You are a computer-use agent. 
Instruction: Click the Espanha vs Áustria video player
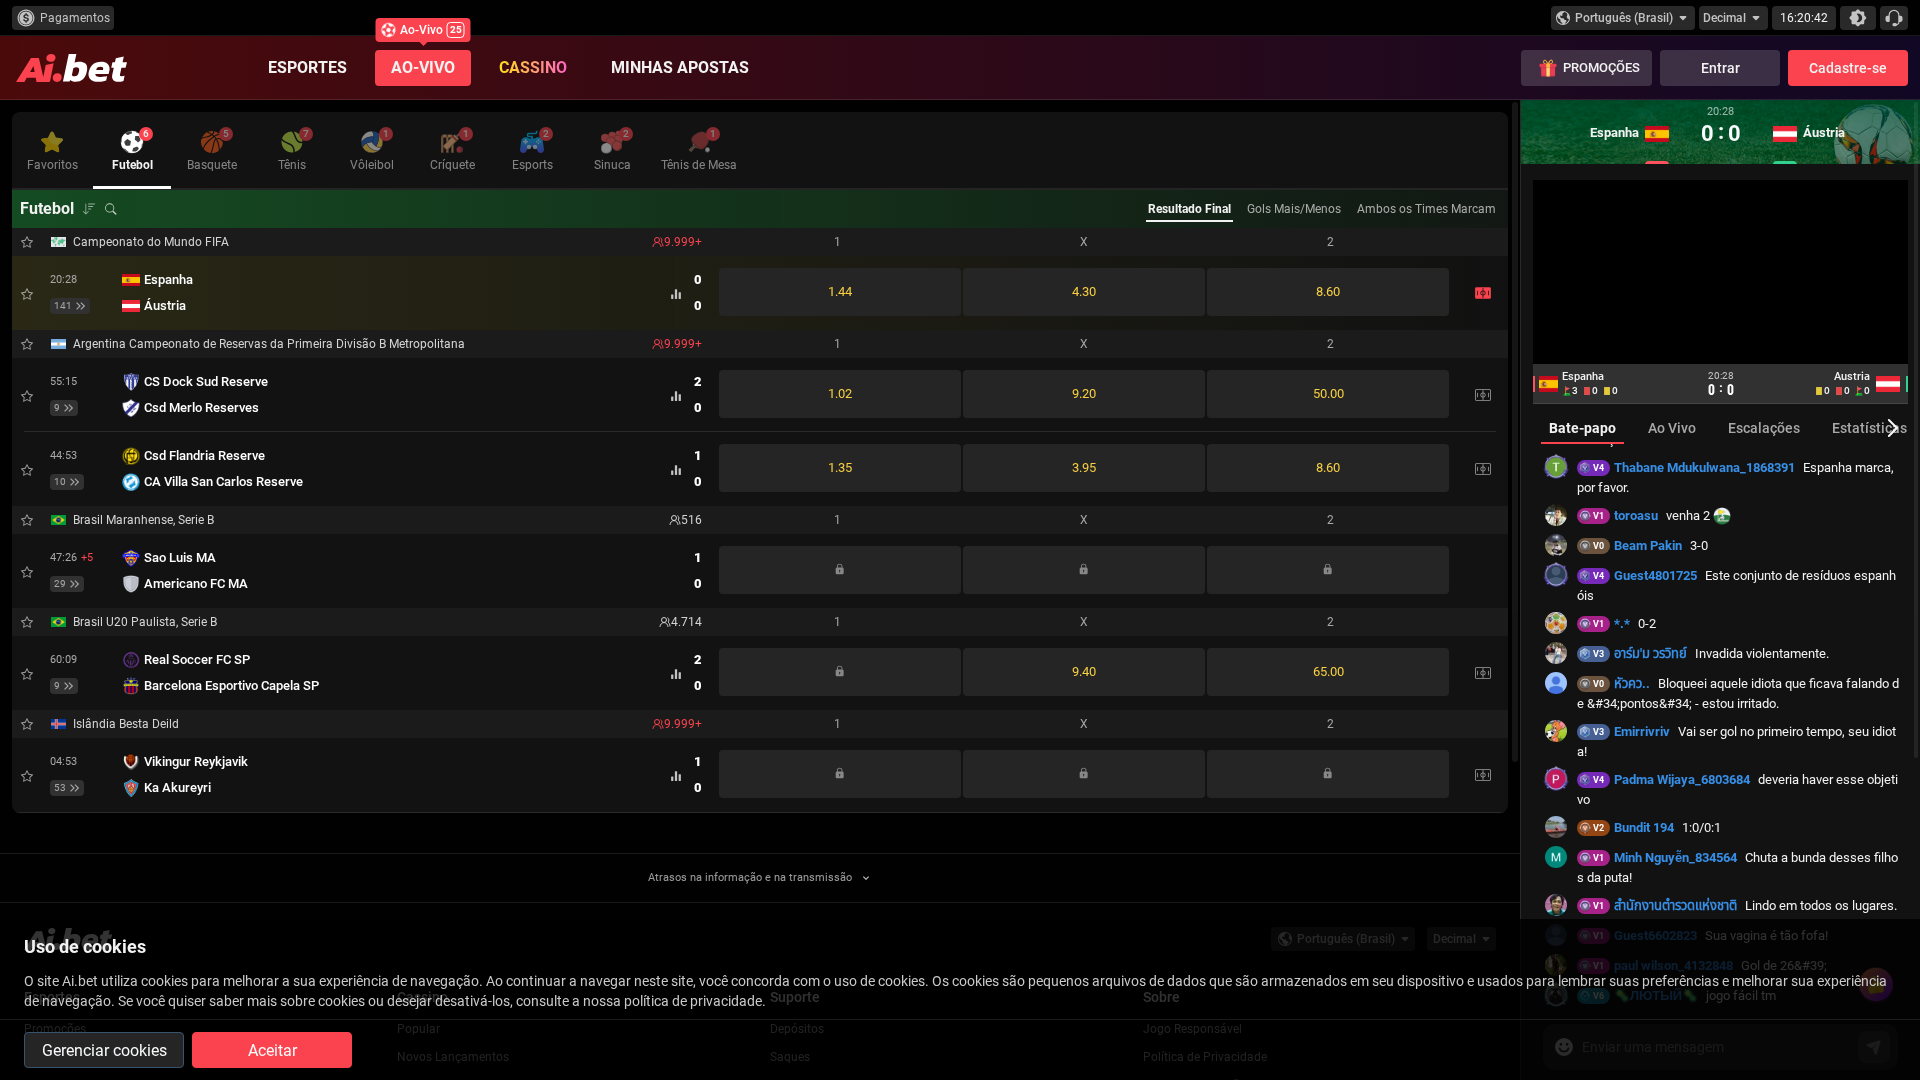(x=1720, y=272)
